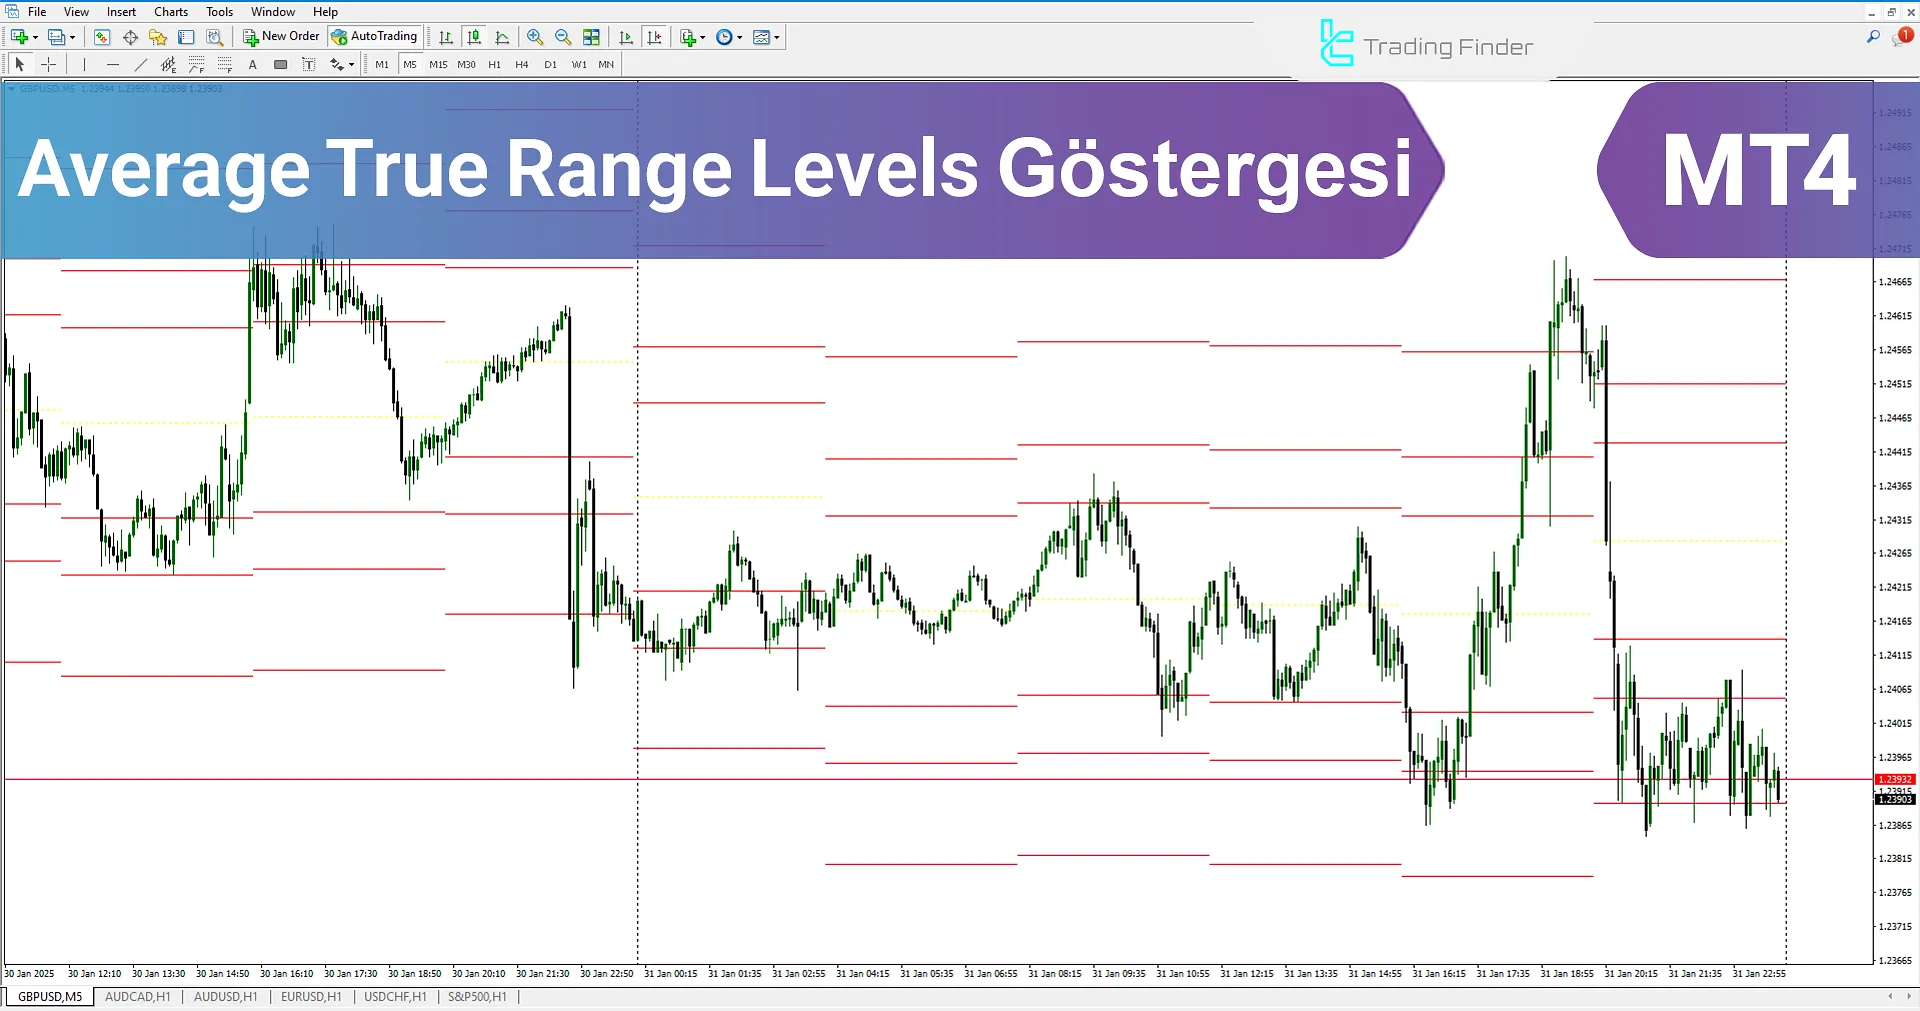The height and width of the screenshot is (1011, 1920).
Task: Toggle AutoTrading on
Action: tap(375, 36)
